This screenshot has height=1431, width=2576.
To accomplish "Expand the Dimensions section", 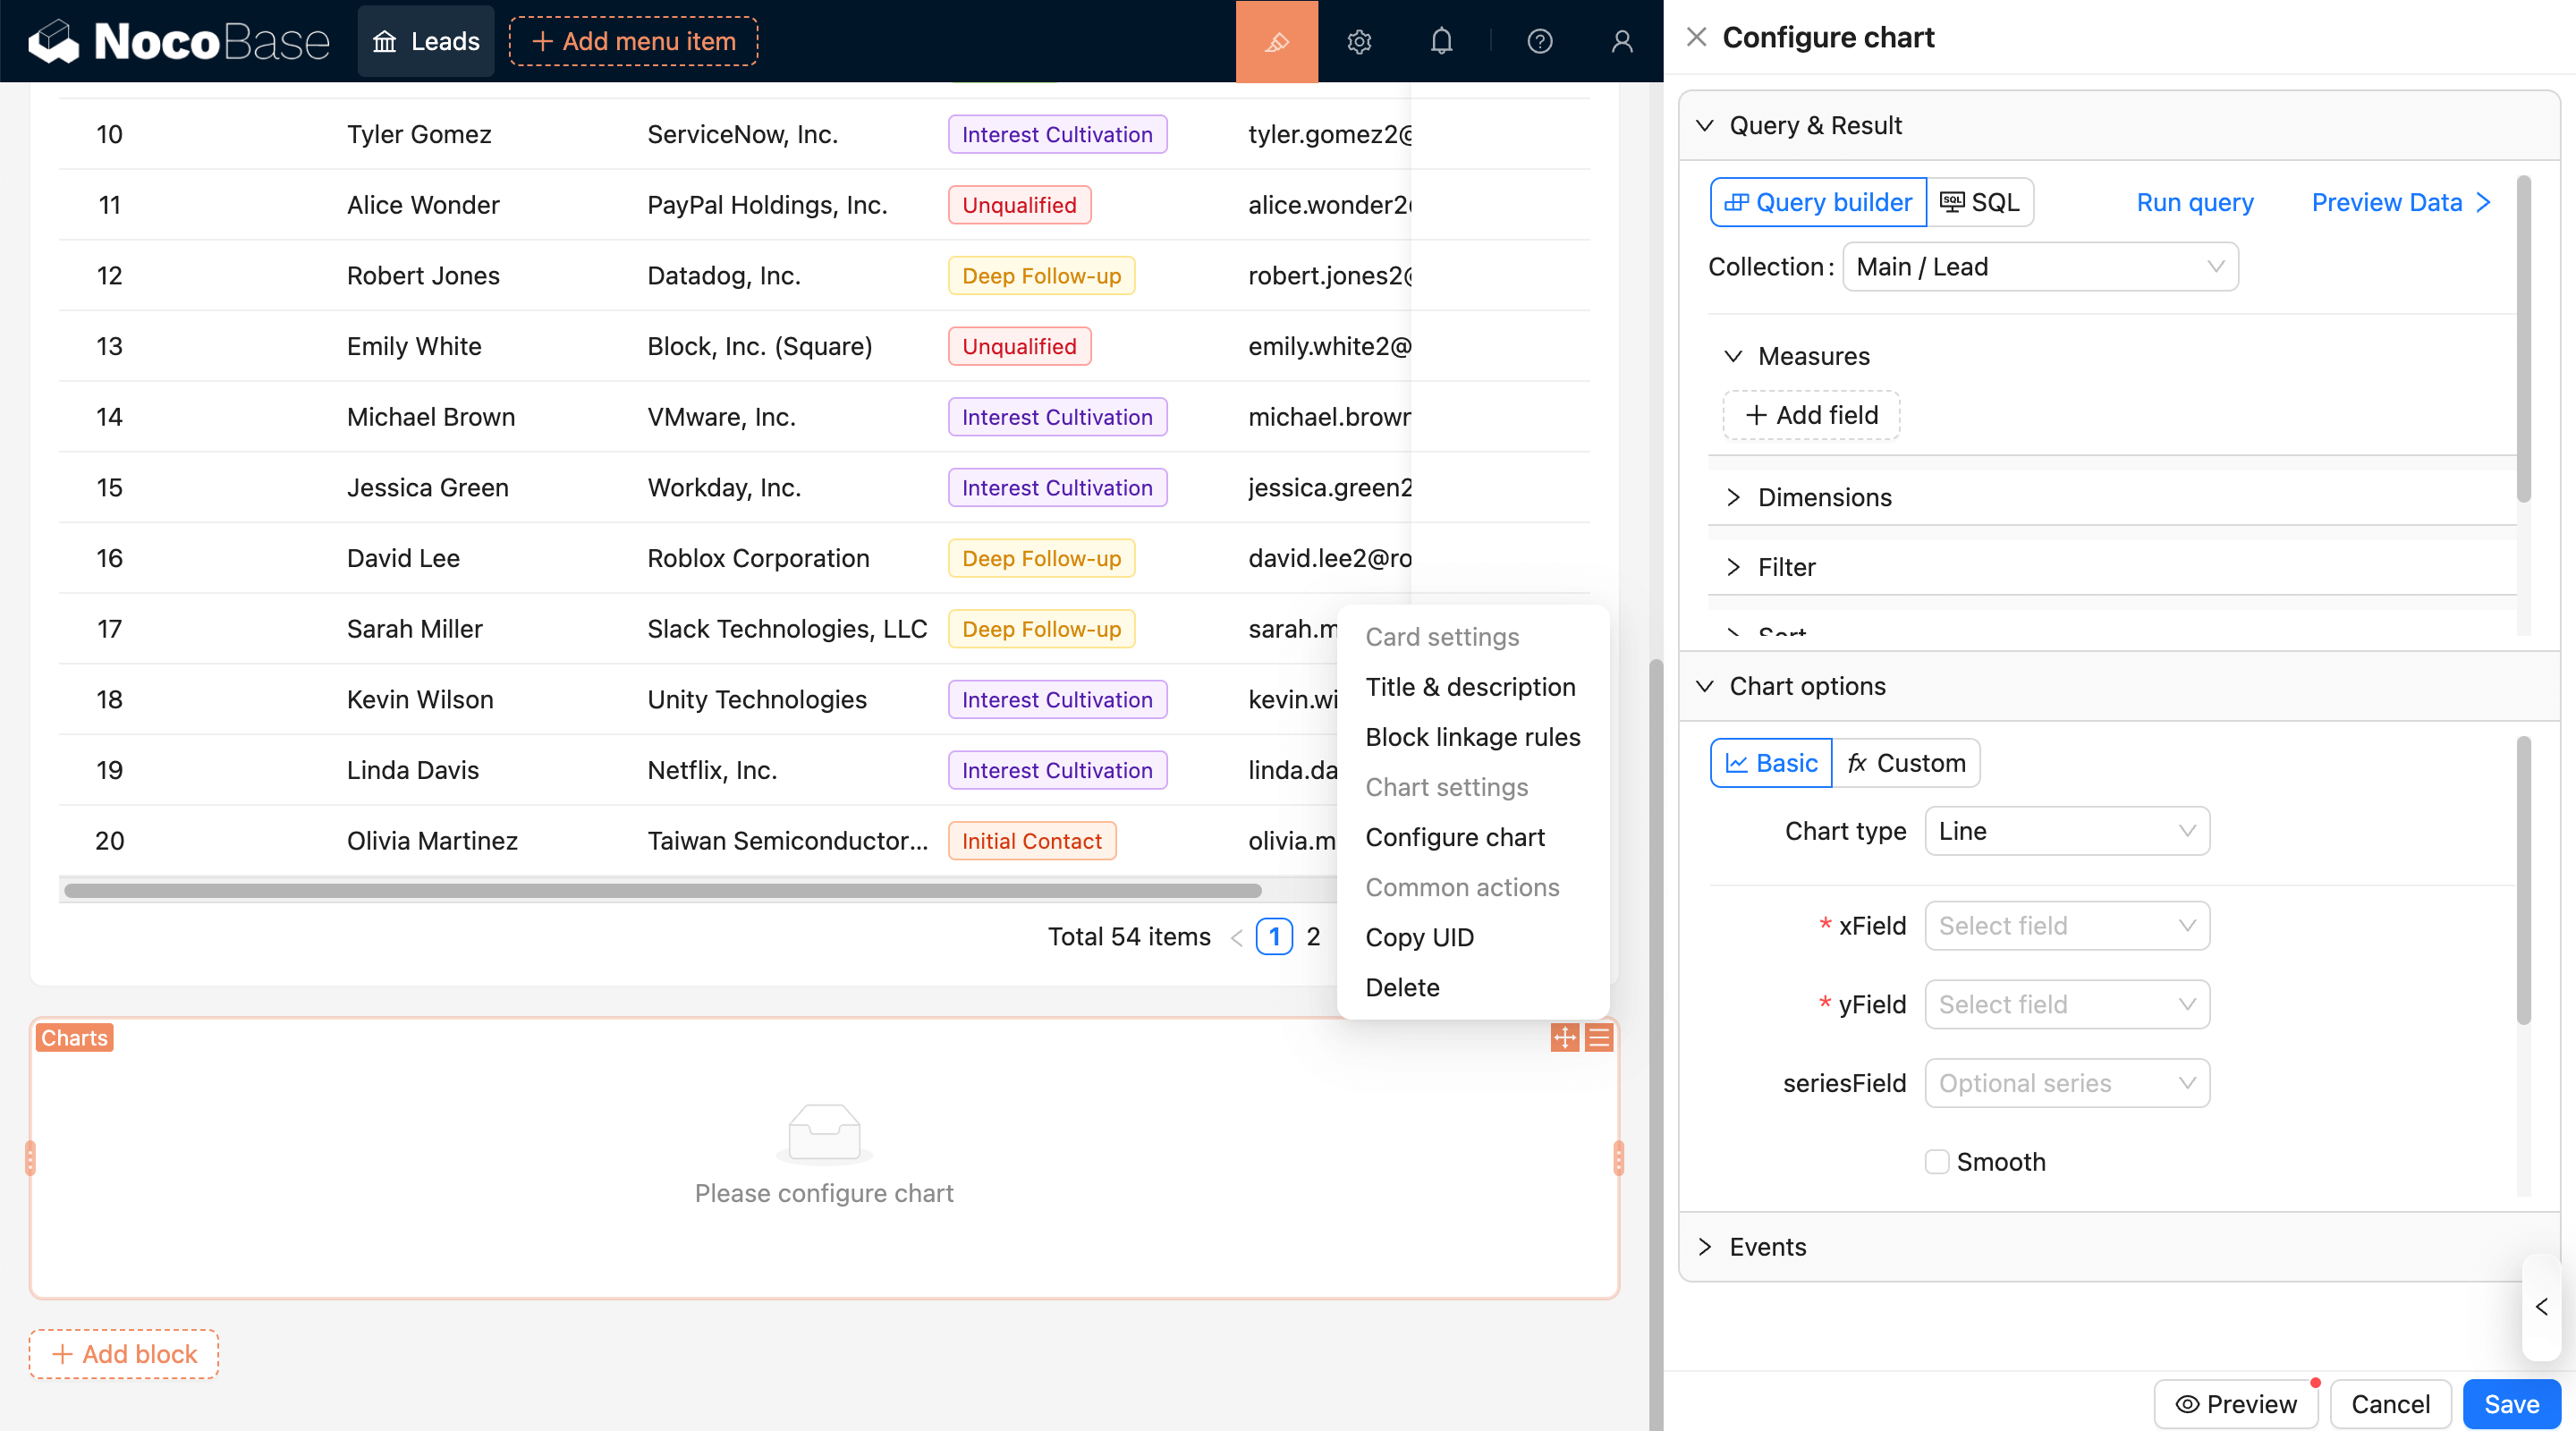I will (x=1824, y=497).
